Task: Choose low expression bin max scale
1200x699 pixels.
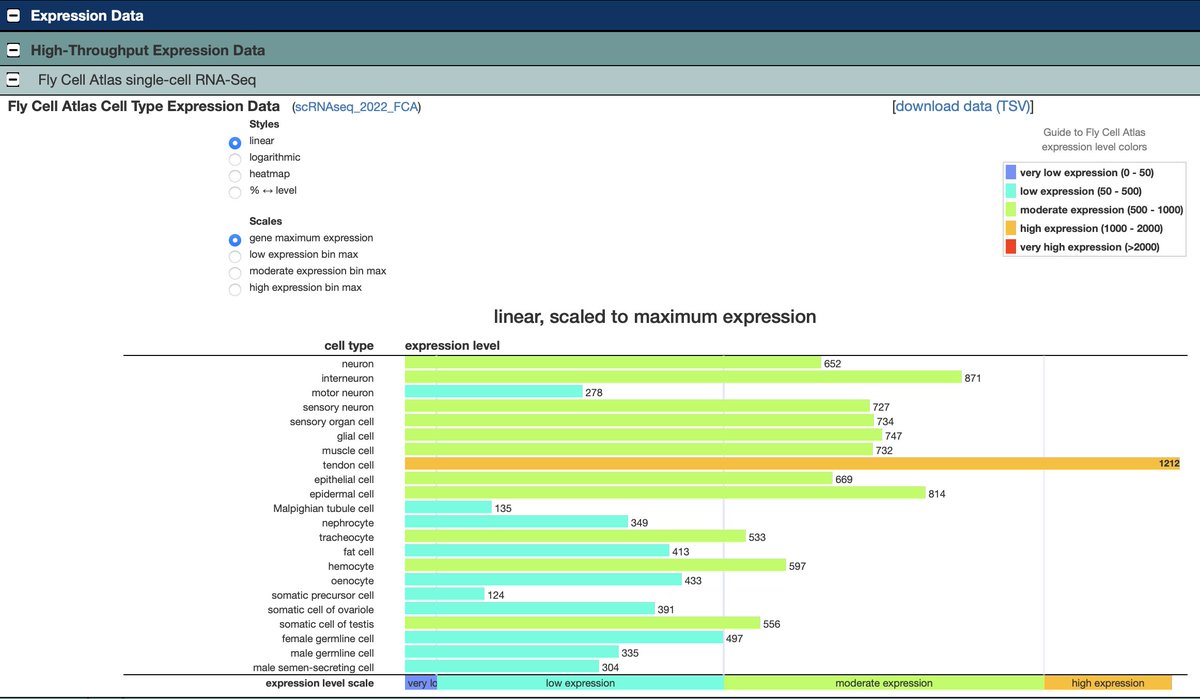Action: (x=234, y=255)
